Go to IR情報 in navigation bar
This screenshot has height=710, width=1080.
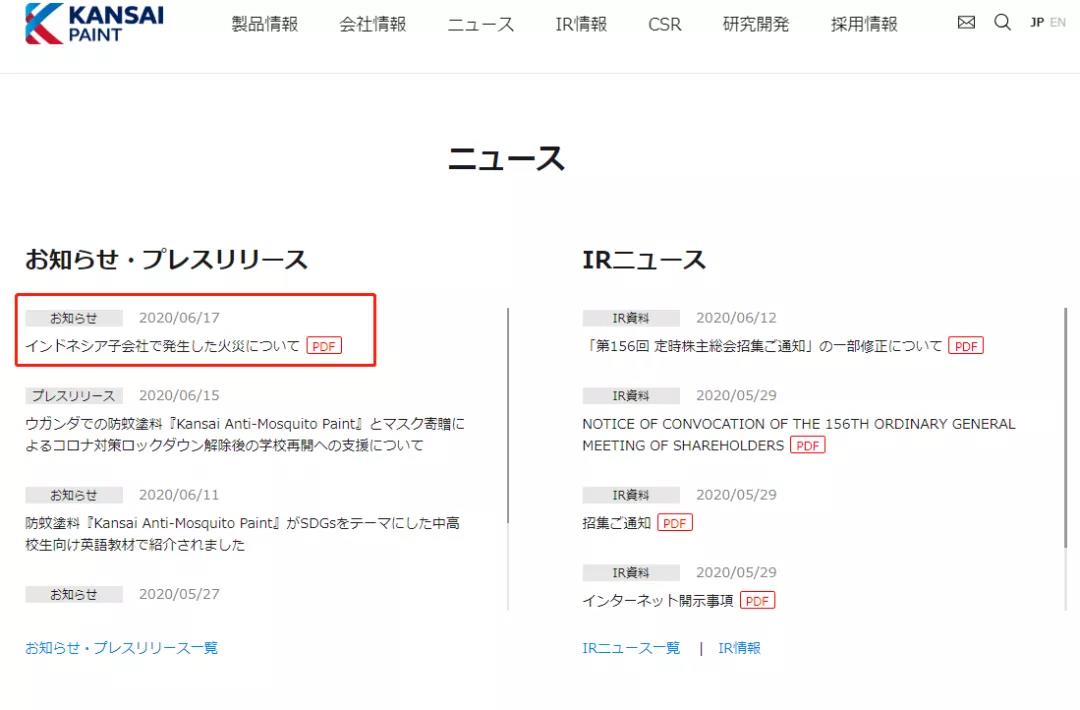coord(581,24)
